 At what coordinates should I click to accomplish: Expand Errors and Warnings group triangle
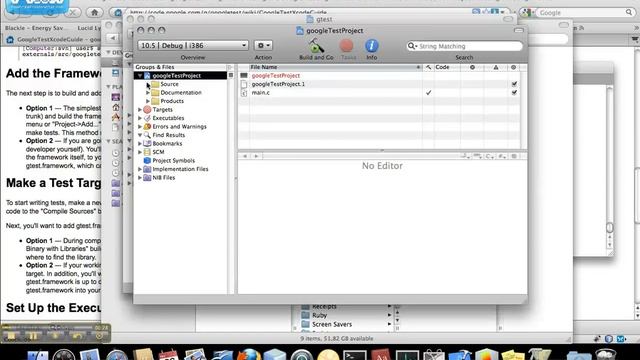pos(140,127)
